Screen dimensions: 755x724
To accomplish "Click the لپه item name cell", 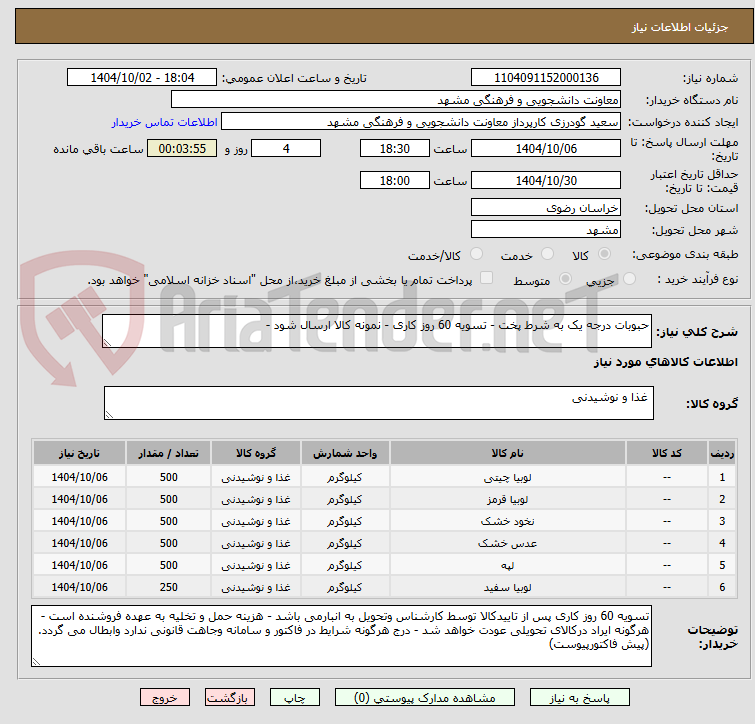I will click(508, 565).
